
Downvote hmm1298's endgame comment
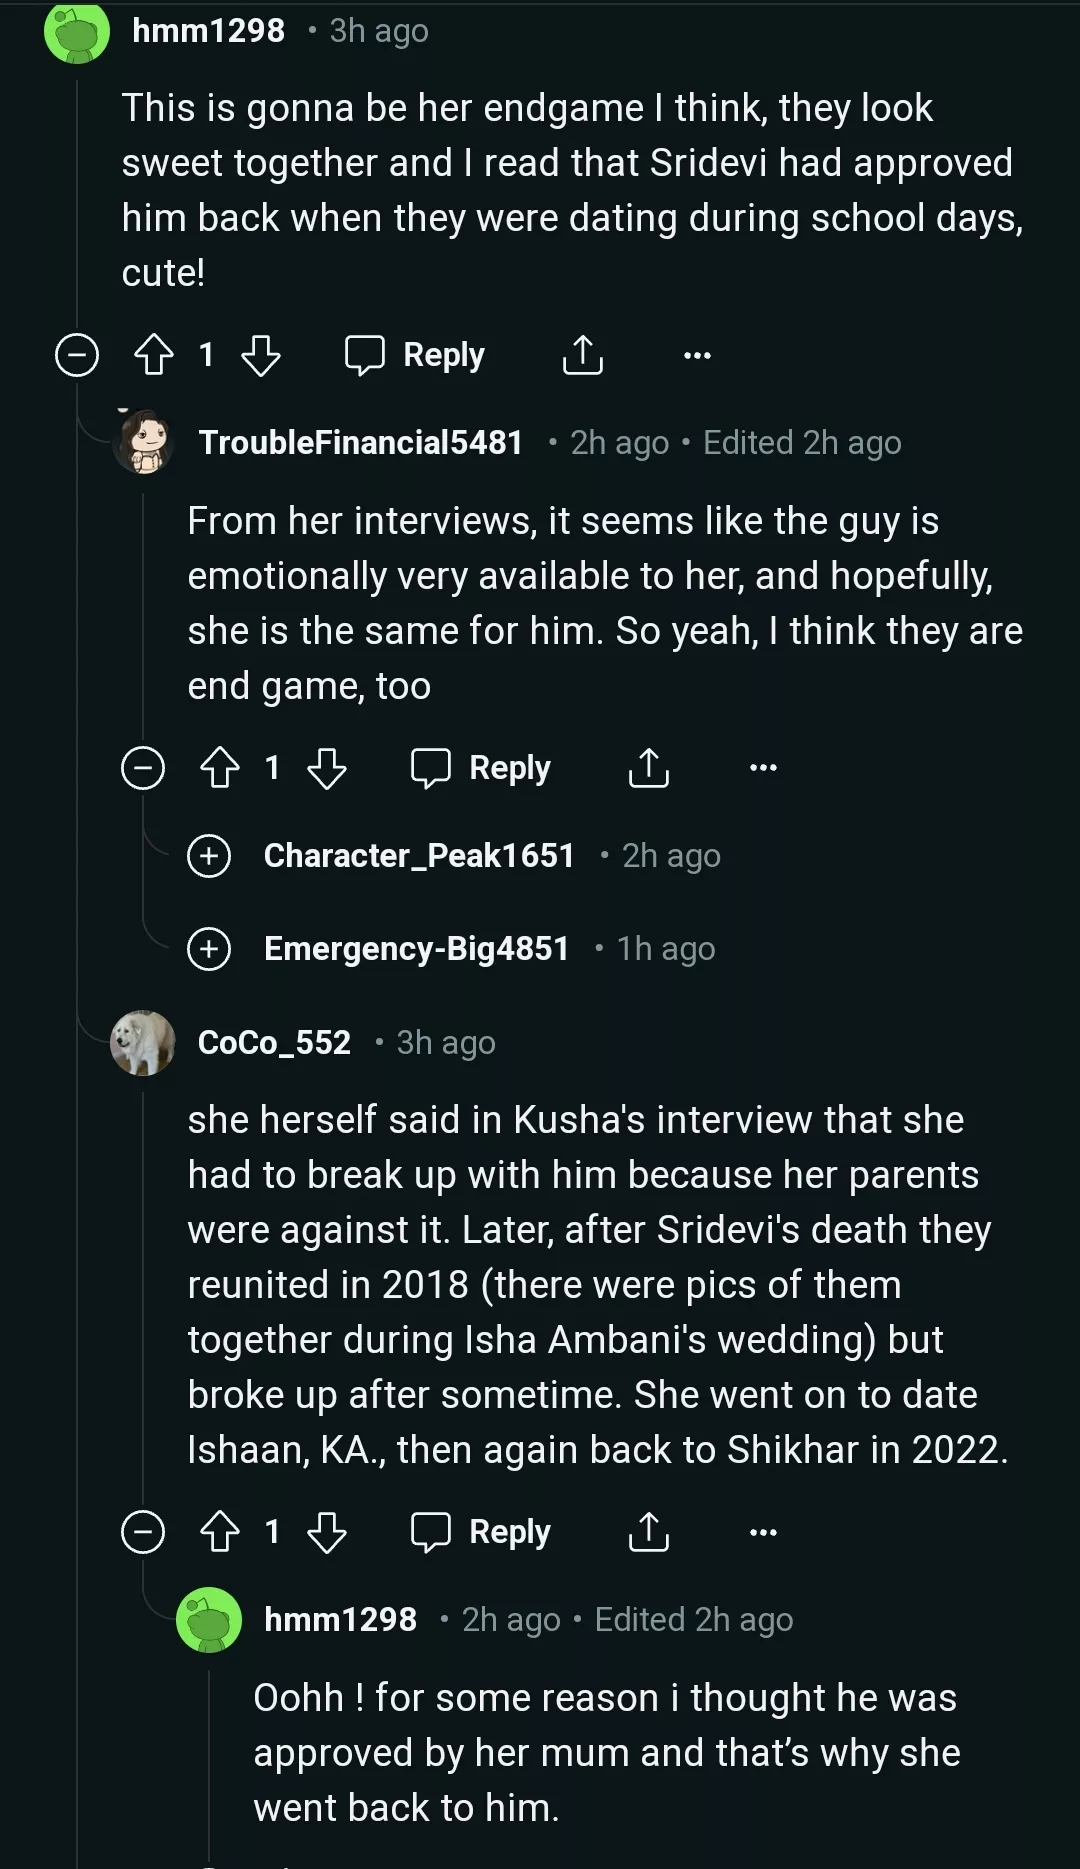261,355
